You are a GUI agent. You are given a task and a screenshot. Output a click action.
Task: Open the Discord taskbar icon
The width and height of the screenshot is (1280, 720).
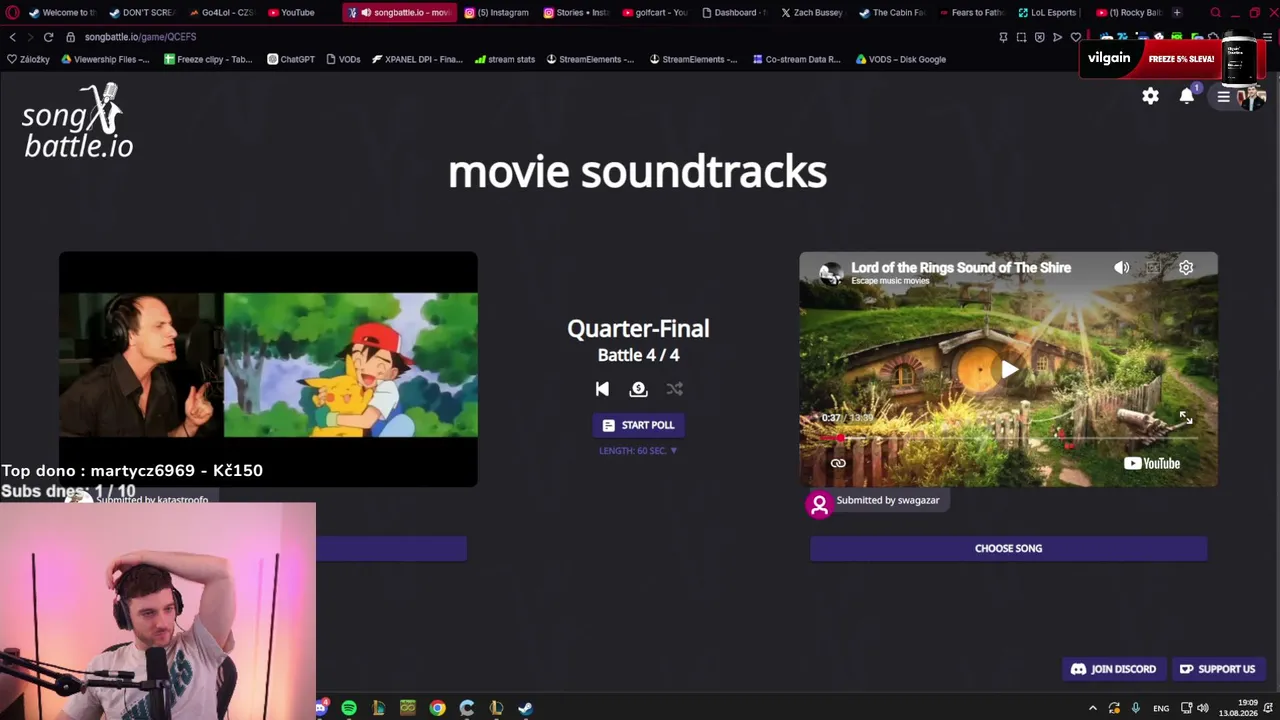pyautogui.click(x=321, y=708)
